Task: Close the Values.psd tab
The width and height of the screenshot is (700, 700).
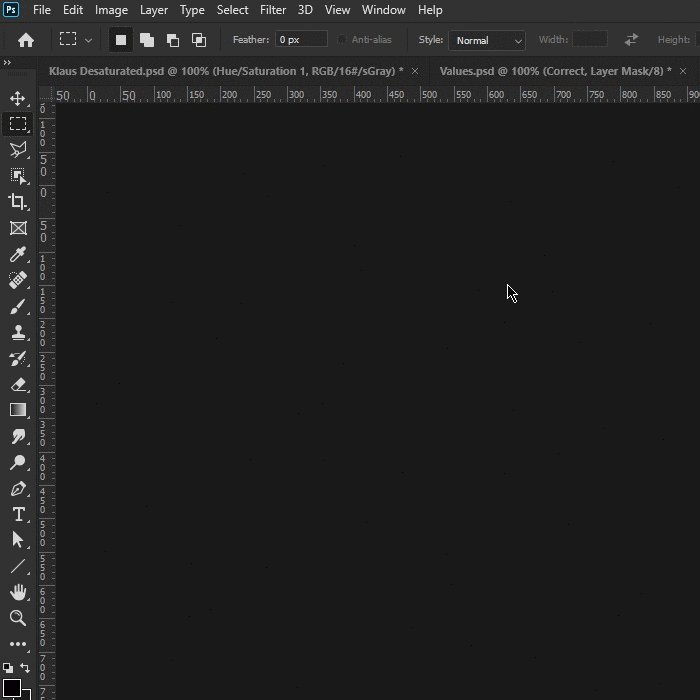Action: (683, 71)
